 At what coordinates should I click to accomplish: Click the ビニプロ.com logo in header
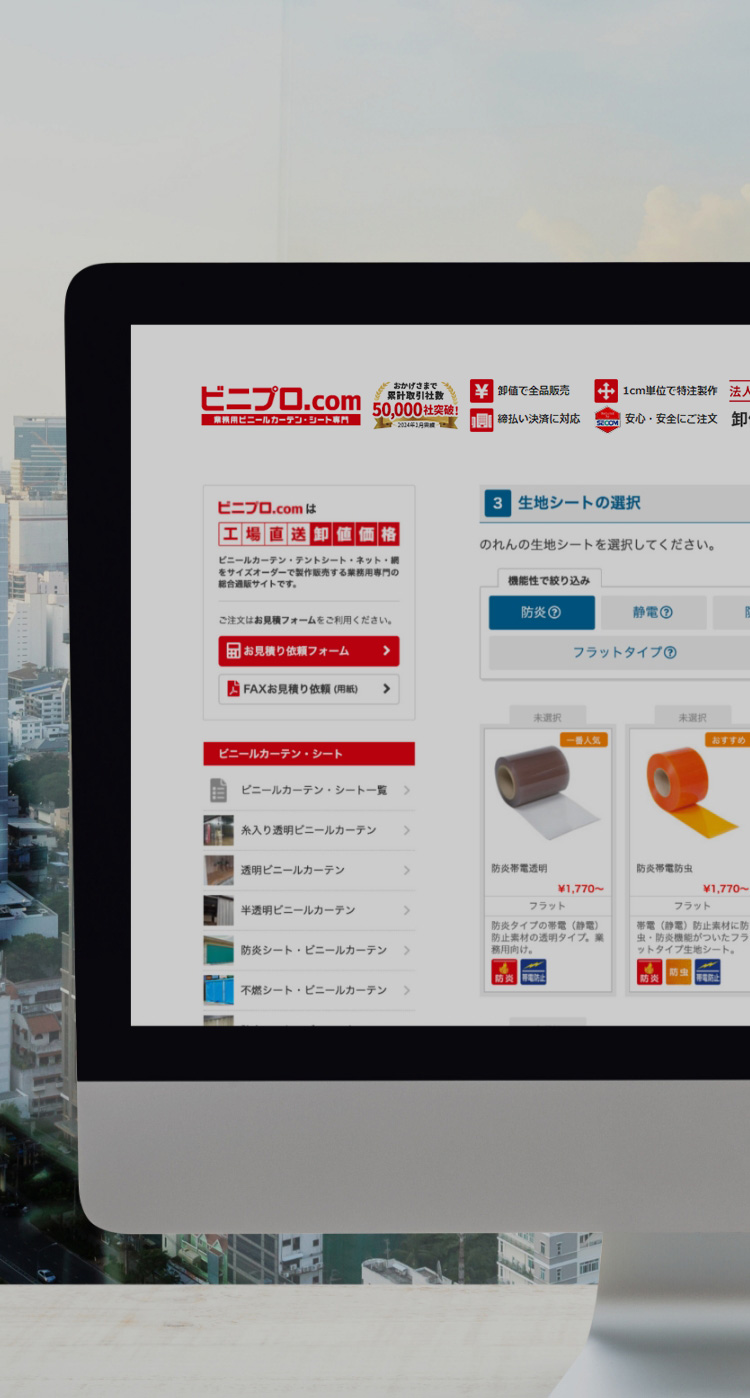coord(281,405)
